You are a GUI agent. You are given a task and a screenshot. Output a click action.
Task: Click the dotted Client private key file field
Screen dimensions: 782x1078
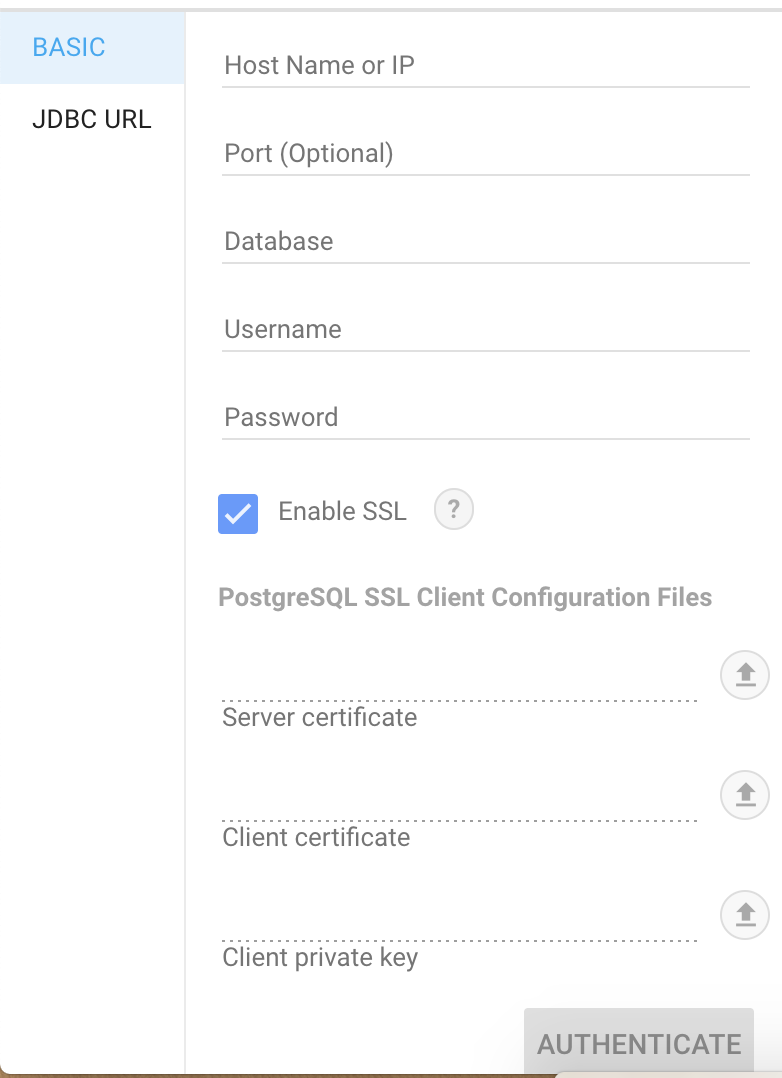coord(459,922)
